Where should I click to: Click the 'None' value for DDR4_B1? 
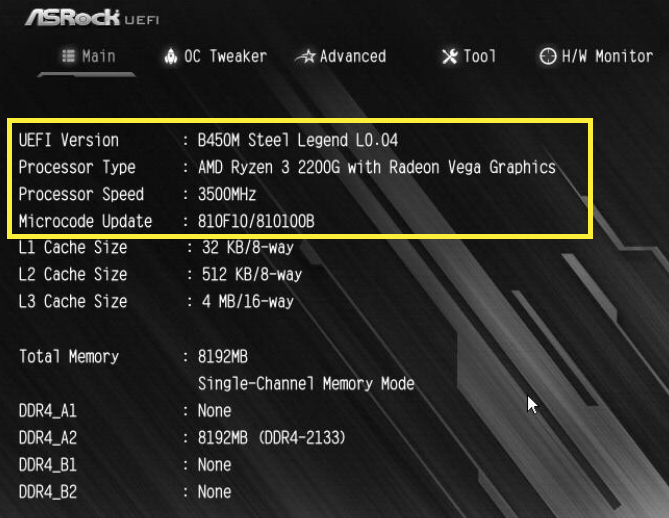coord(215,465)
